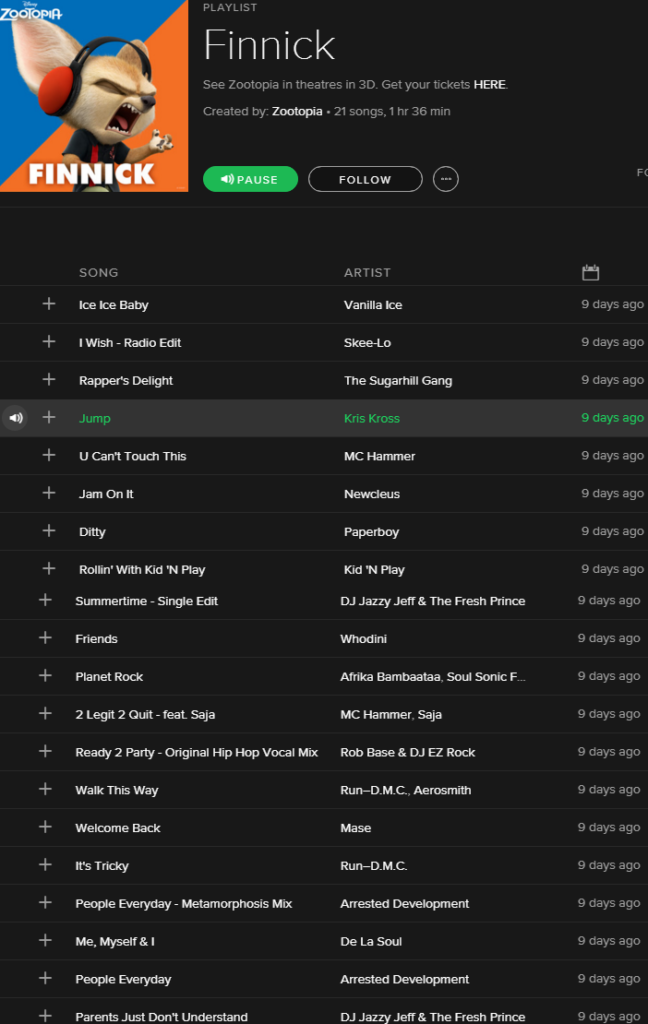Open artist De La Soul
The height and width of the screenshot is (1024, 648).
(371, 942)
